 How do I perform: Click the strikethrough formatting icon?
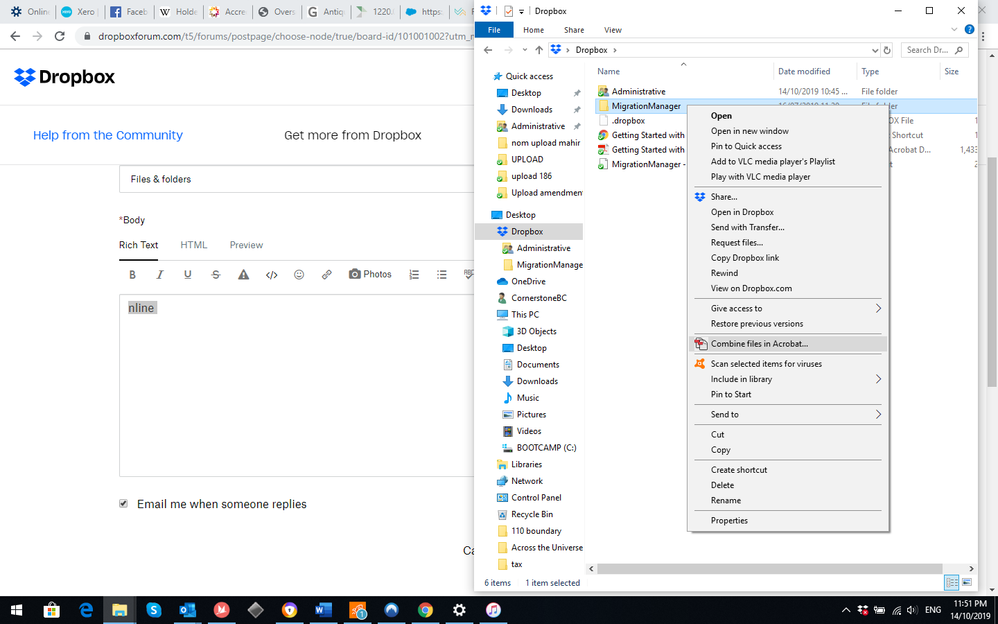tap(216, 274)
